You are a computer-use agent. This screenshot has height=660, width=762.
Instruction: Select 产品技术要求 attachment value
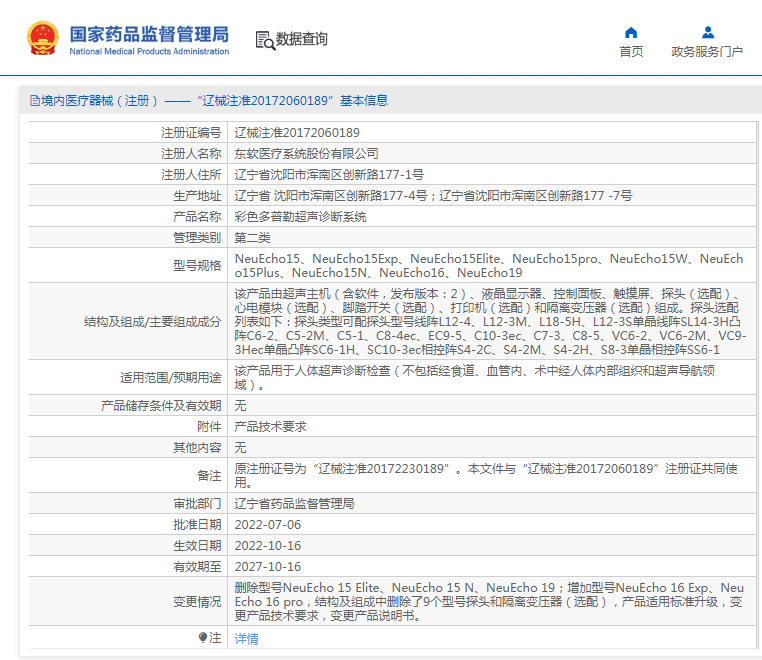point(270,427)
